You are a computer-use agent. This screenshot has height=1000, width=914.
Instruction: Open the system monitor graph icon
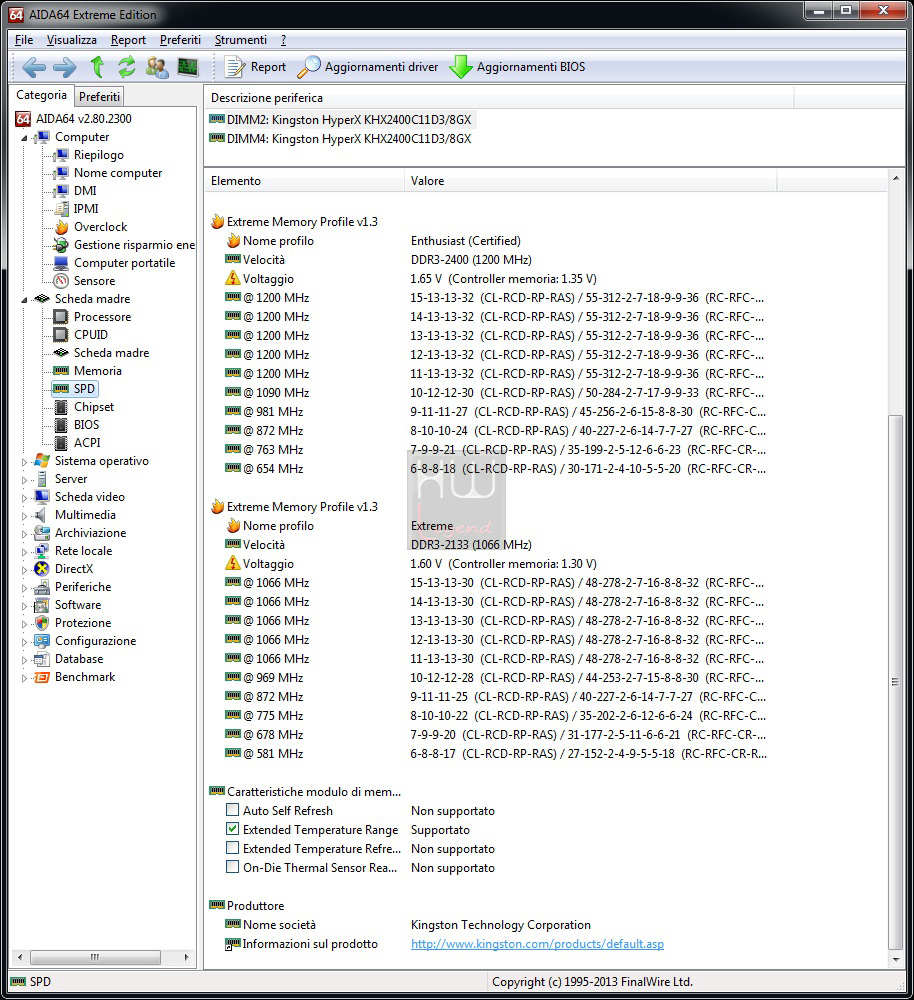[x=188, y=67]
